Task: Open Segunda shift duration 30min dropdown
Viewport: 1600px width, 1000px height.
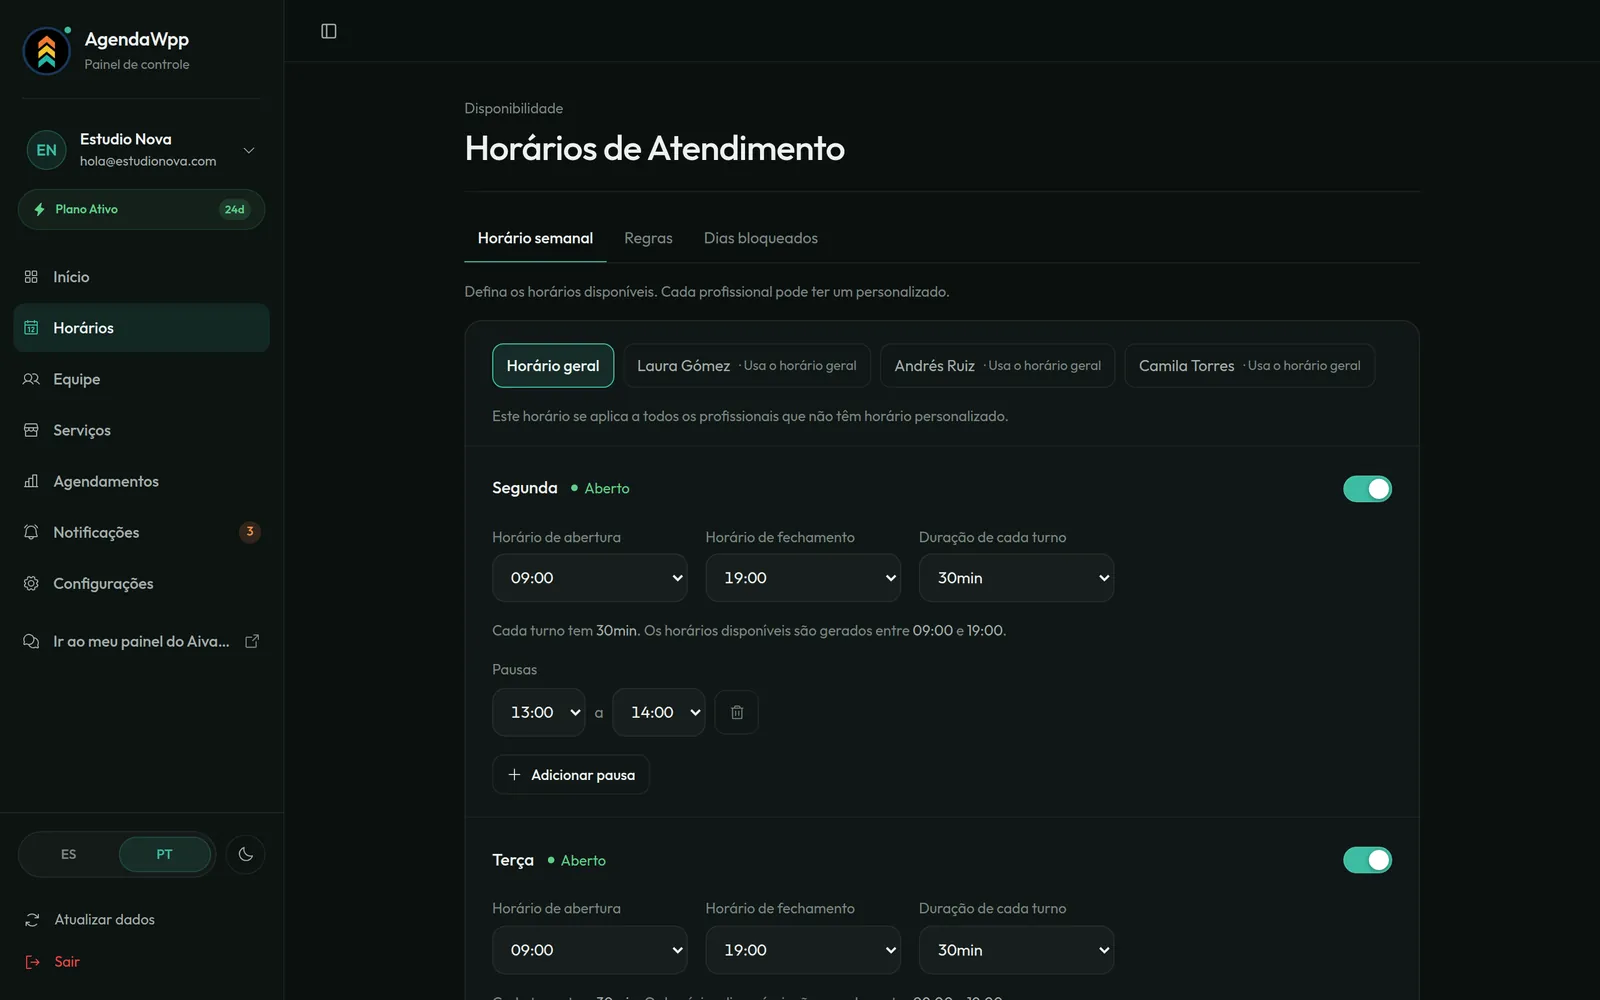Action: [x=1016, y=578]
